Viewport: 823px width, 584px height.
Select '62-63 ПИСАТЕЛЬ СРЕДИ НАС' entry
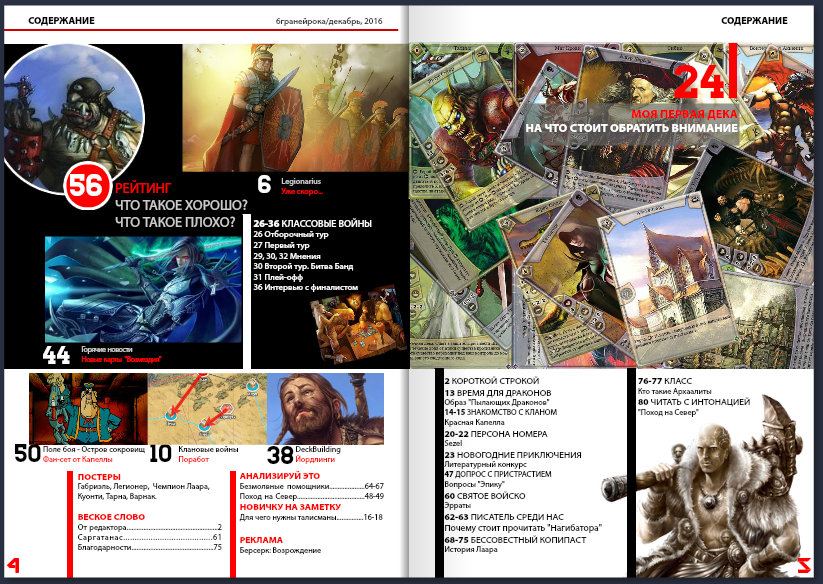click(504, 517)
